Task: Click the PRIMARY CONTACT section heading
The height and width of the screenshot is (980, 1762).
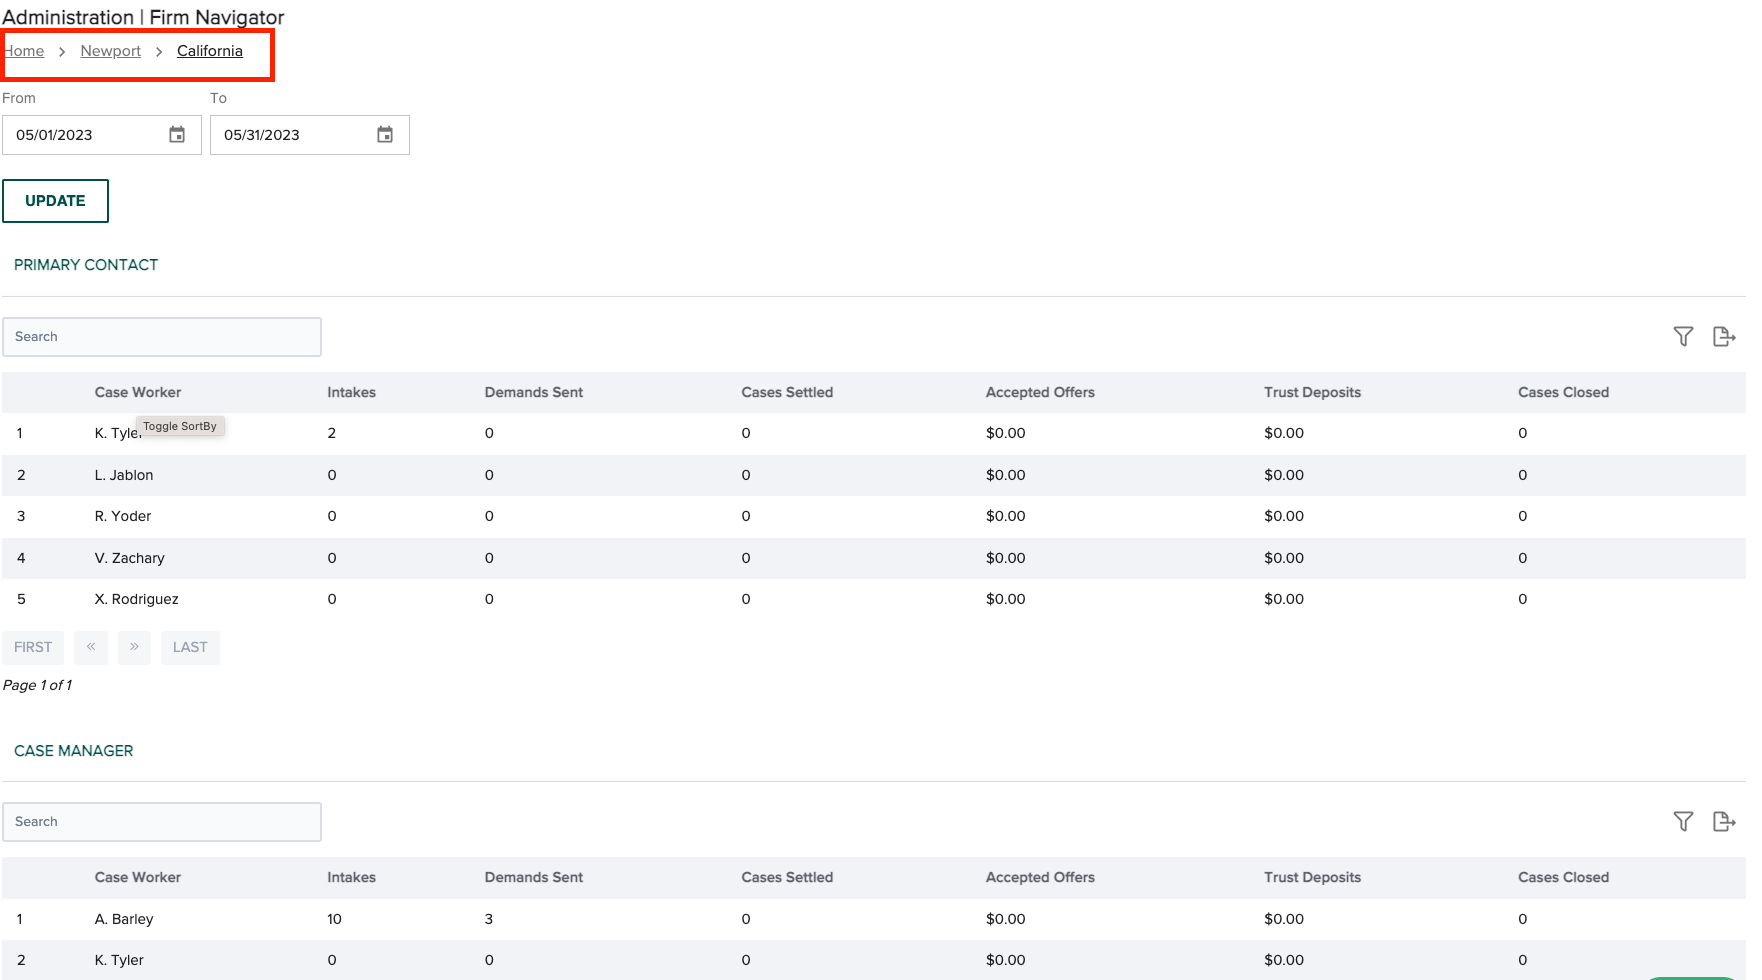Action: click(x=86, y=265)
